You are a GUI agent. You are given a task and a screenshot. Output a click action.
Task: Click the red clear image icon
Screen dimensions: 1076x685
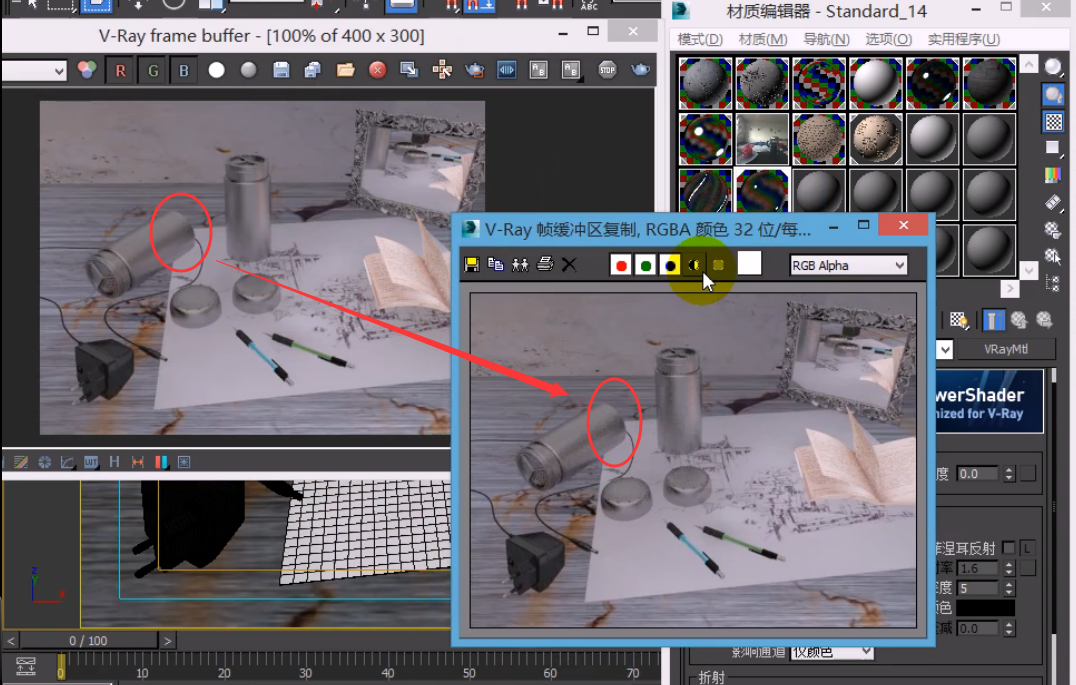(377, 70)
